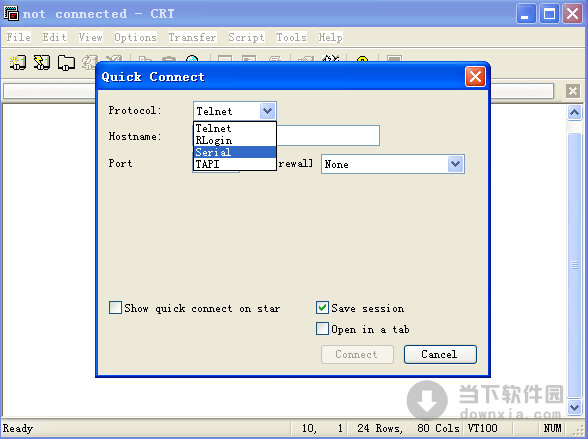
Task: Click the VT100 status bar entry
Action: tap(482, 428)
